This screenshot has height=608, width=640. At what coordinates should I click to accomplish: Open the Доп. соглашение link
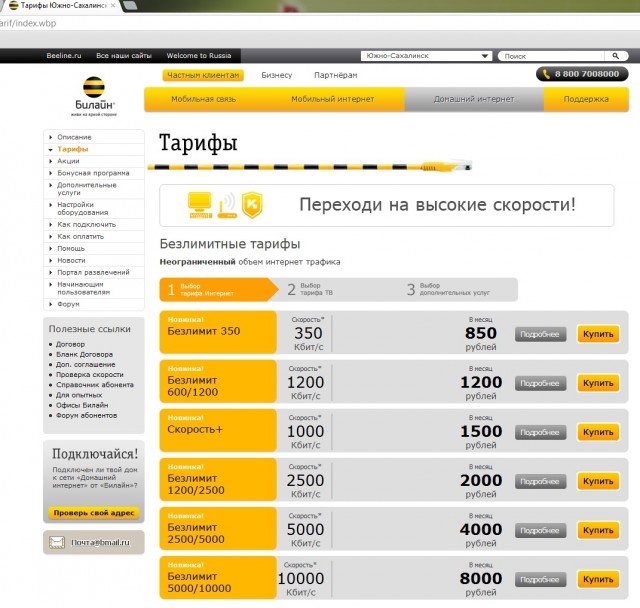pos(86,364)
